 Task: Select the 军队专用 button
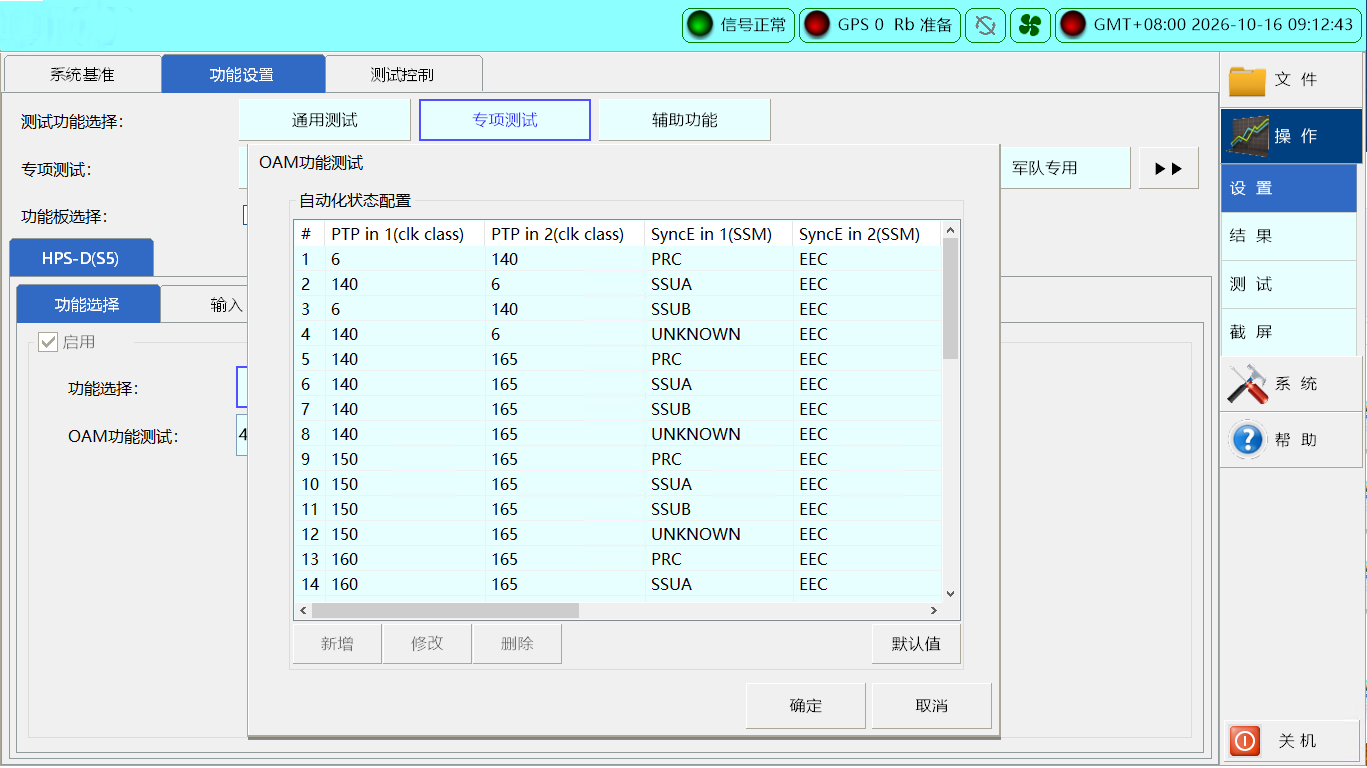click(x=1065, y=168)
